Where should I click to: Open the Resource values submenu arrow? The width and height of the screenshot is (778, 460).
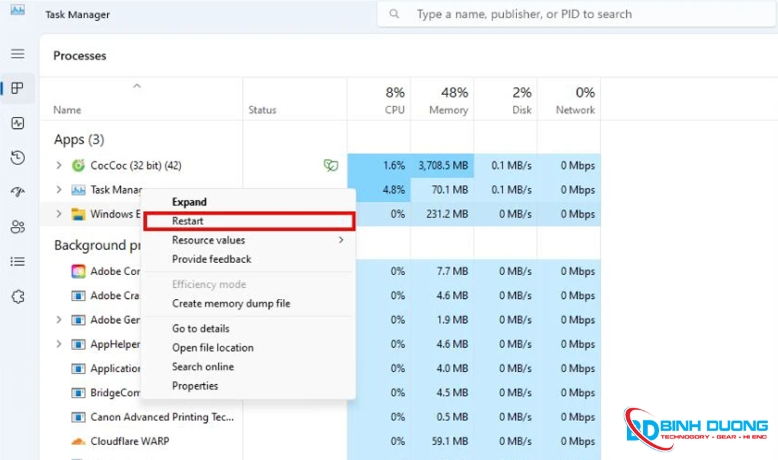point(341,240)
